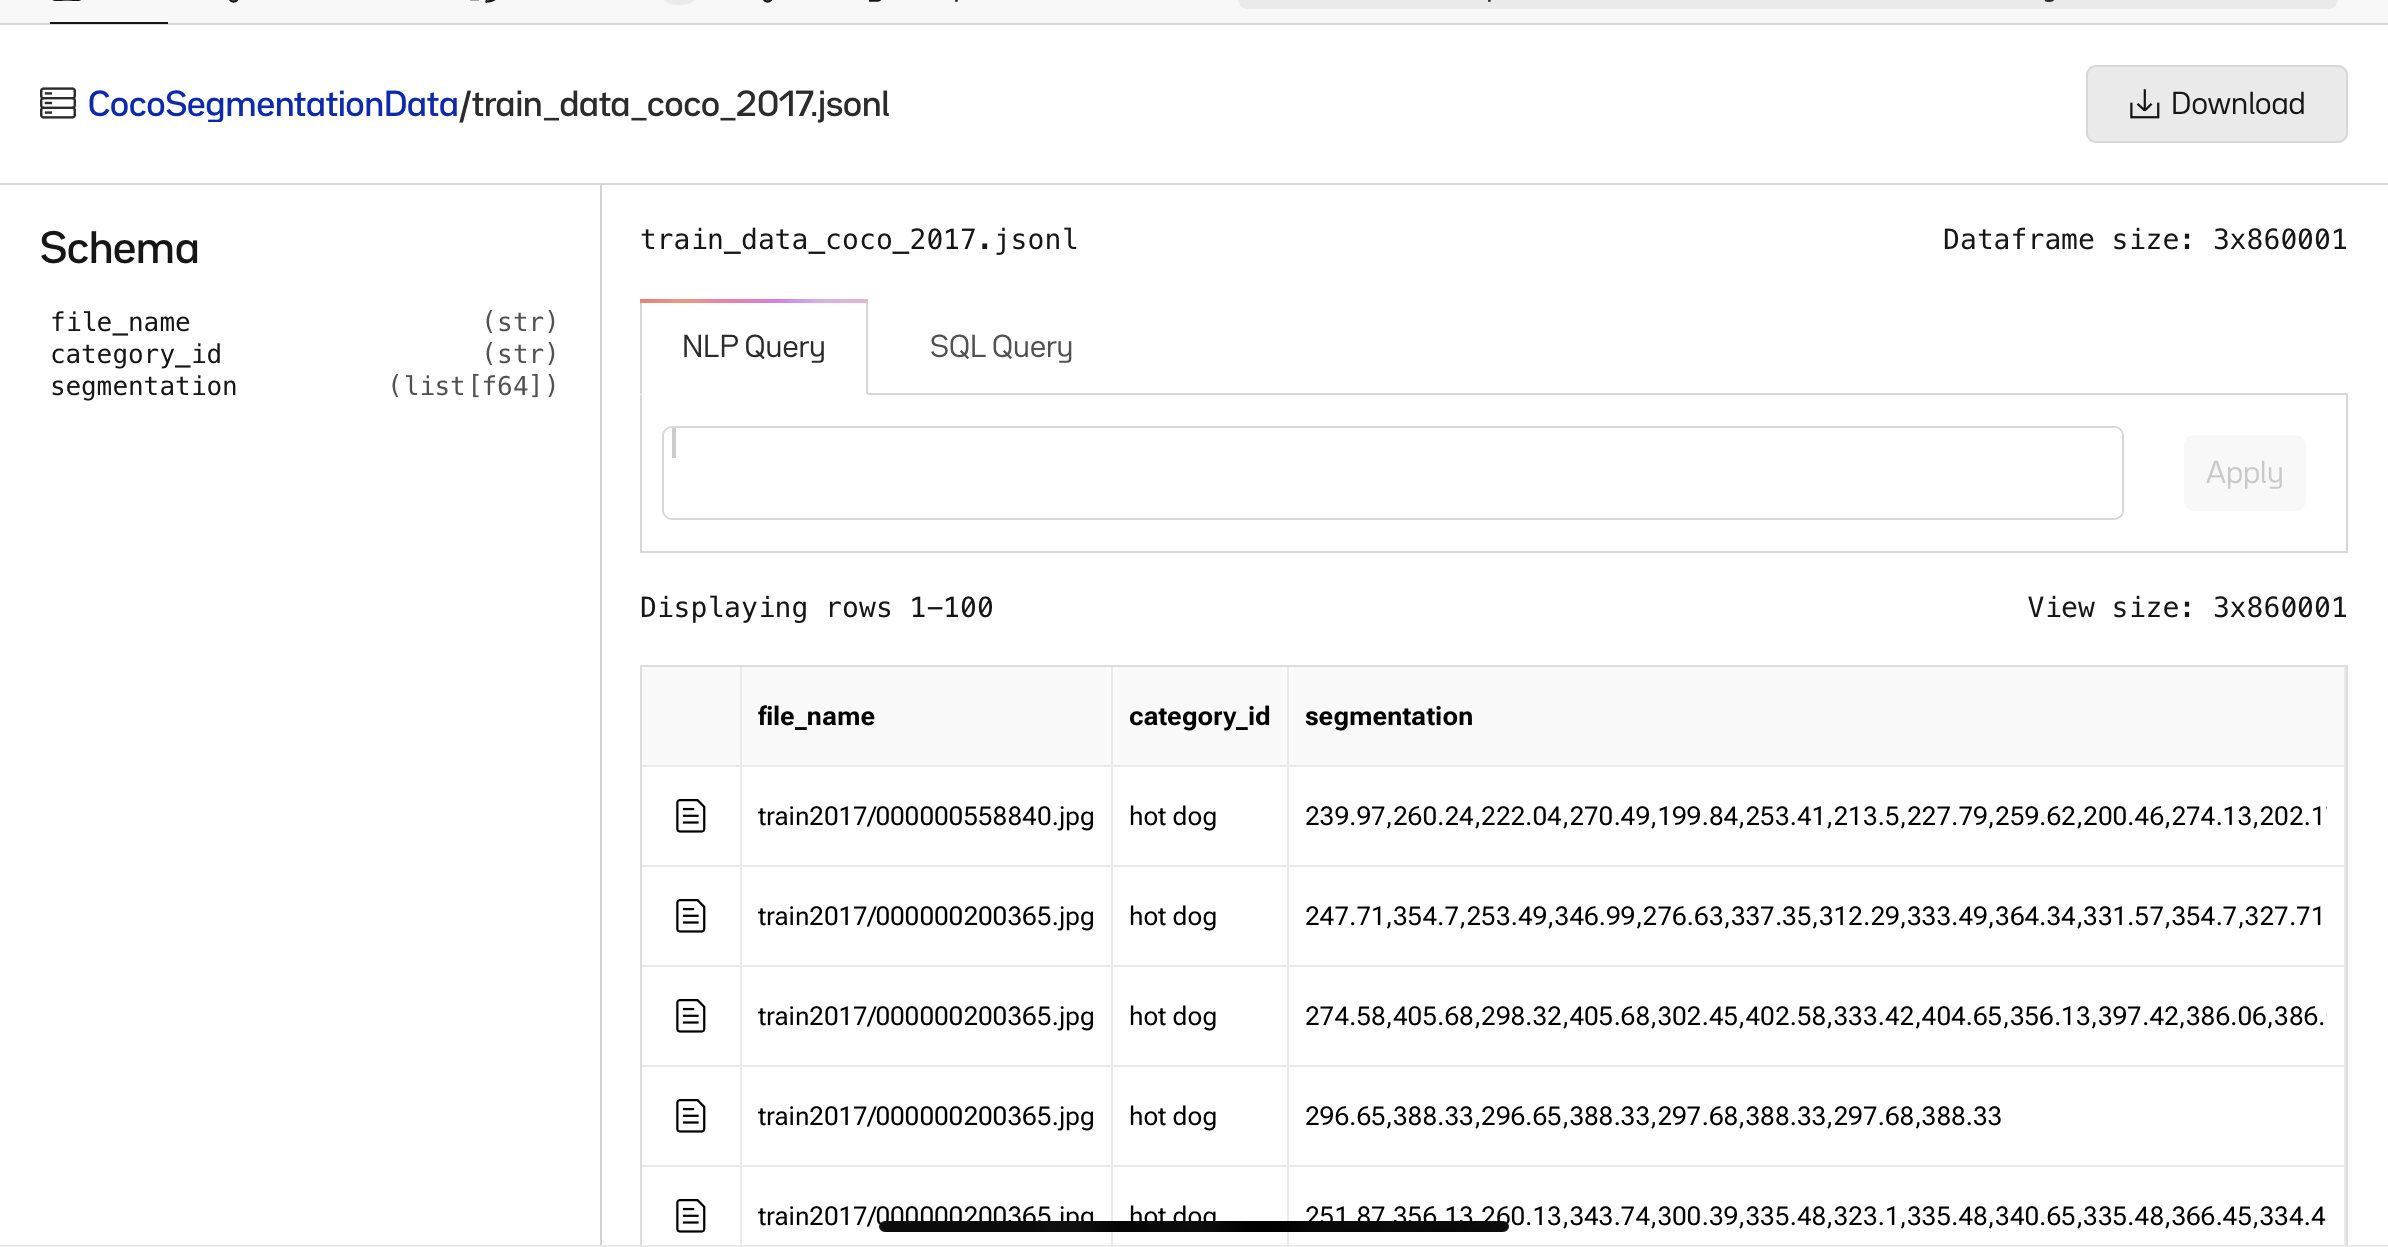This screenshot has width=2388, height=1247.
Task: Open document icon of fifth table row
Action: (690, 1214)
